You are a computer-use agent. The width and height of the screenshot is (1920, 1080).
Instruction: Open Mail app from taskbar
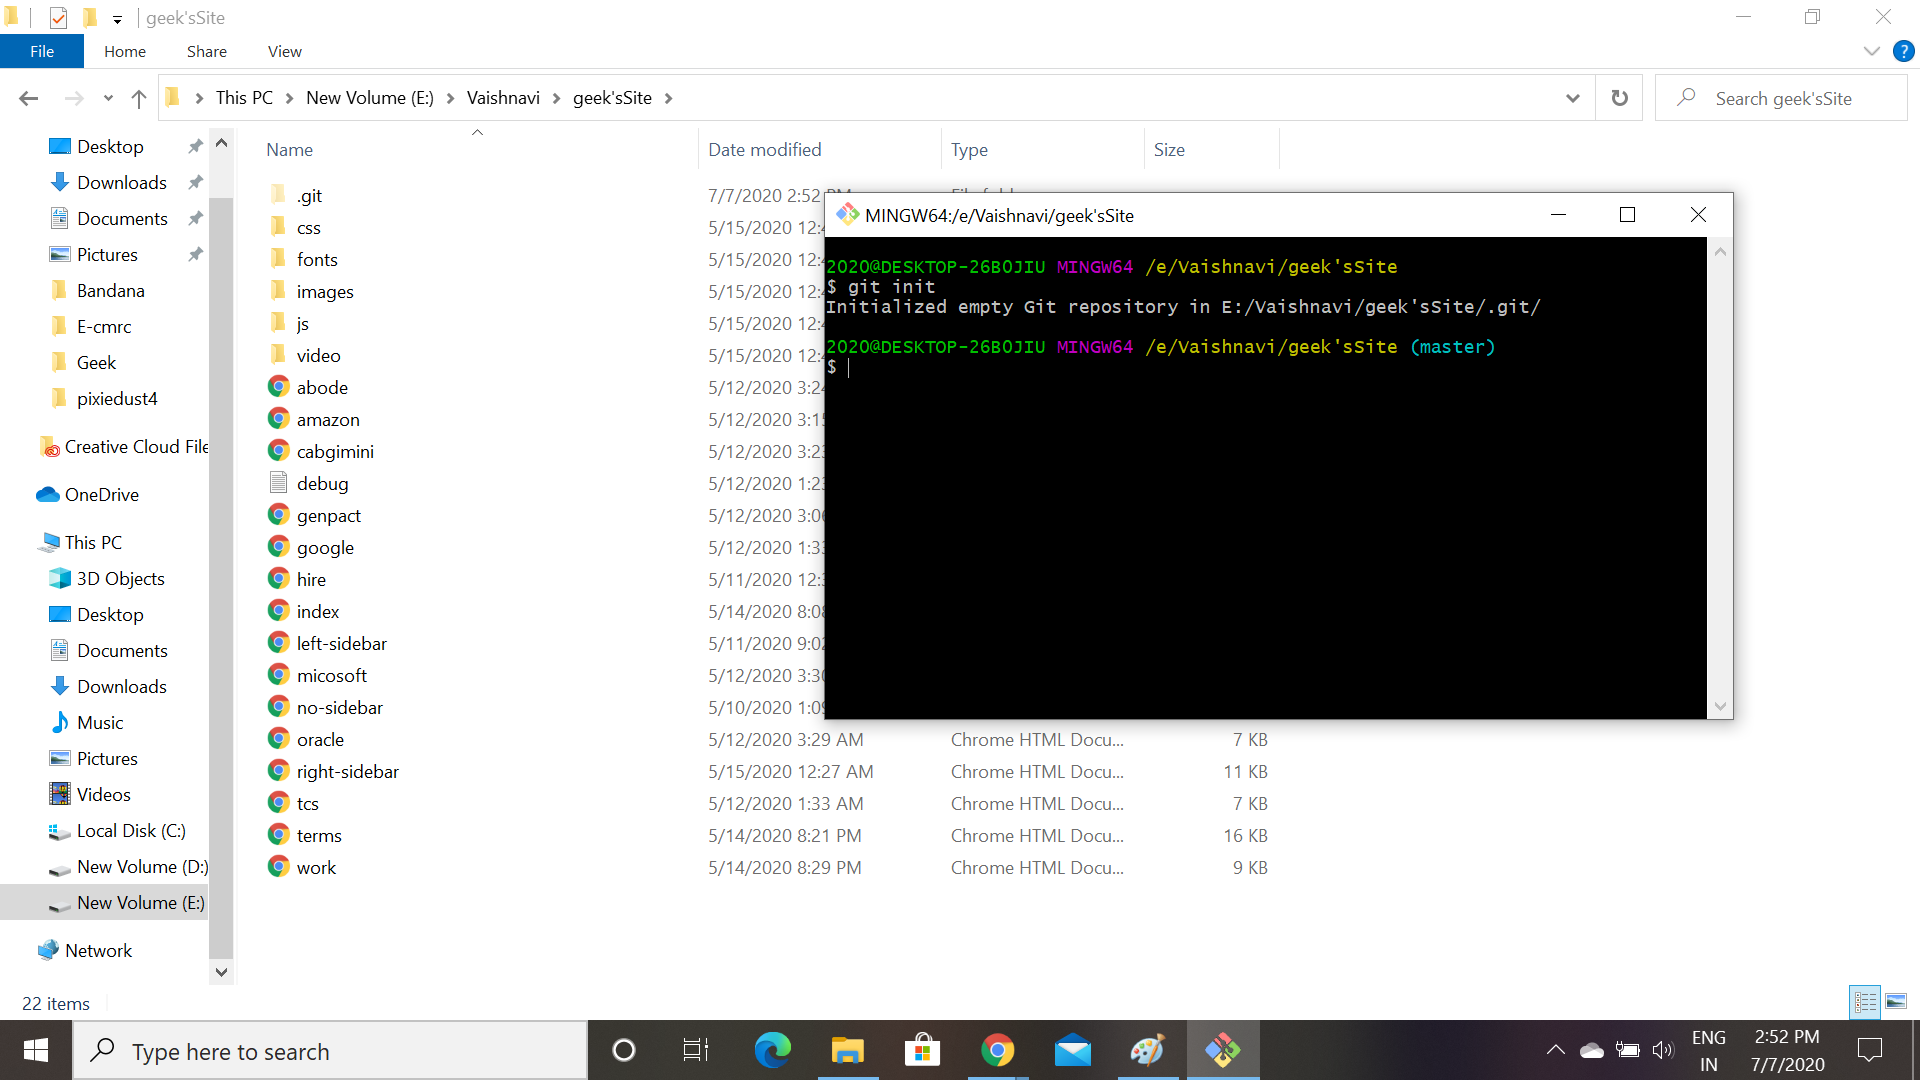coord(1072,1050)
